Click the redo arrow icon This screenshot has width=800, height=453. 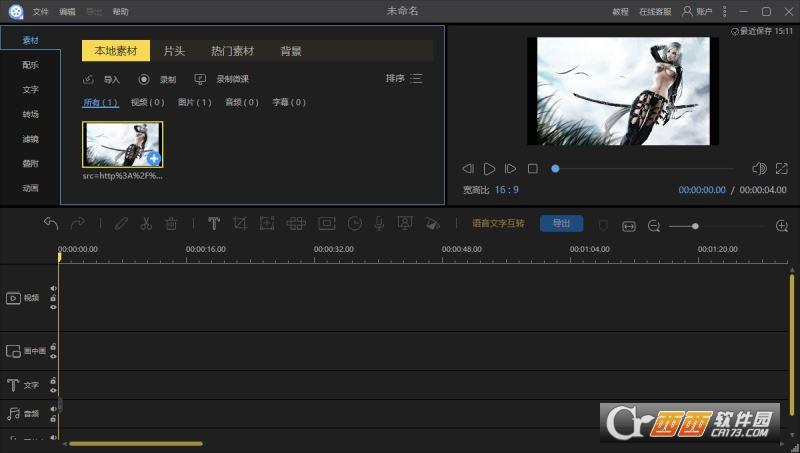tap(78, 223)
